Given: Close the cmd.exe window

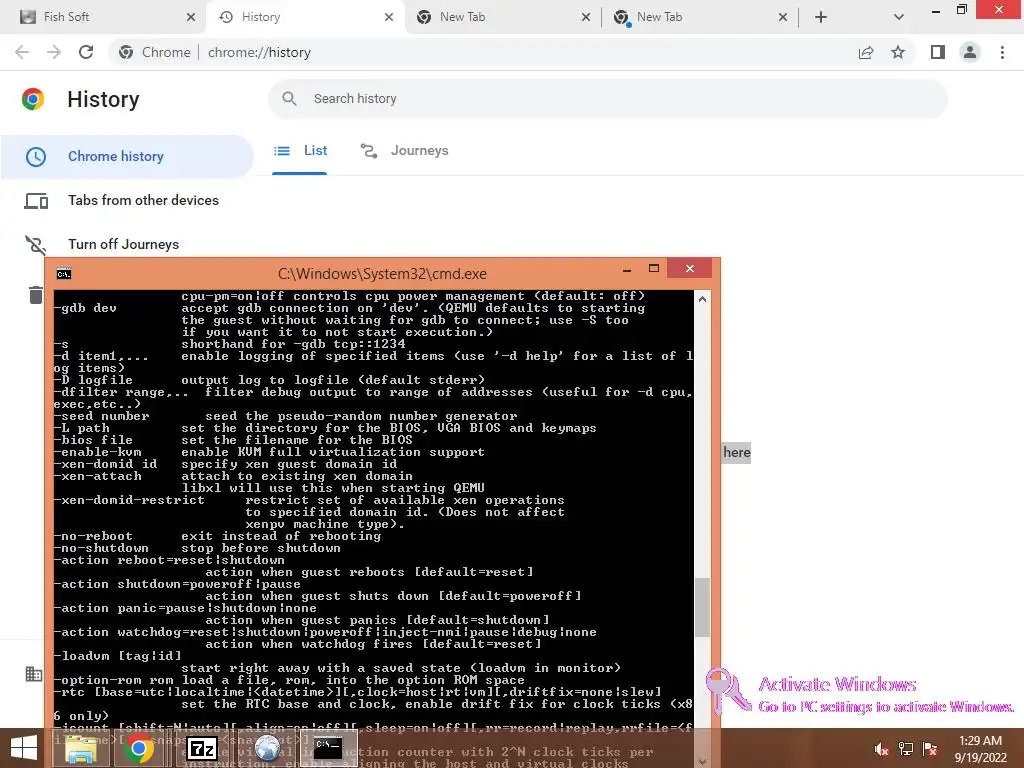Looking at the screenshot, I should coord(690,268).
